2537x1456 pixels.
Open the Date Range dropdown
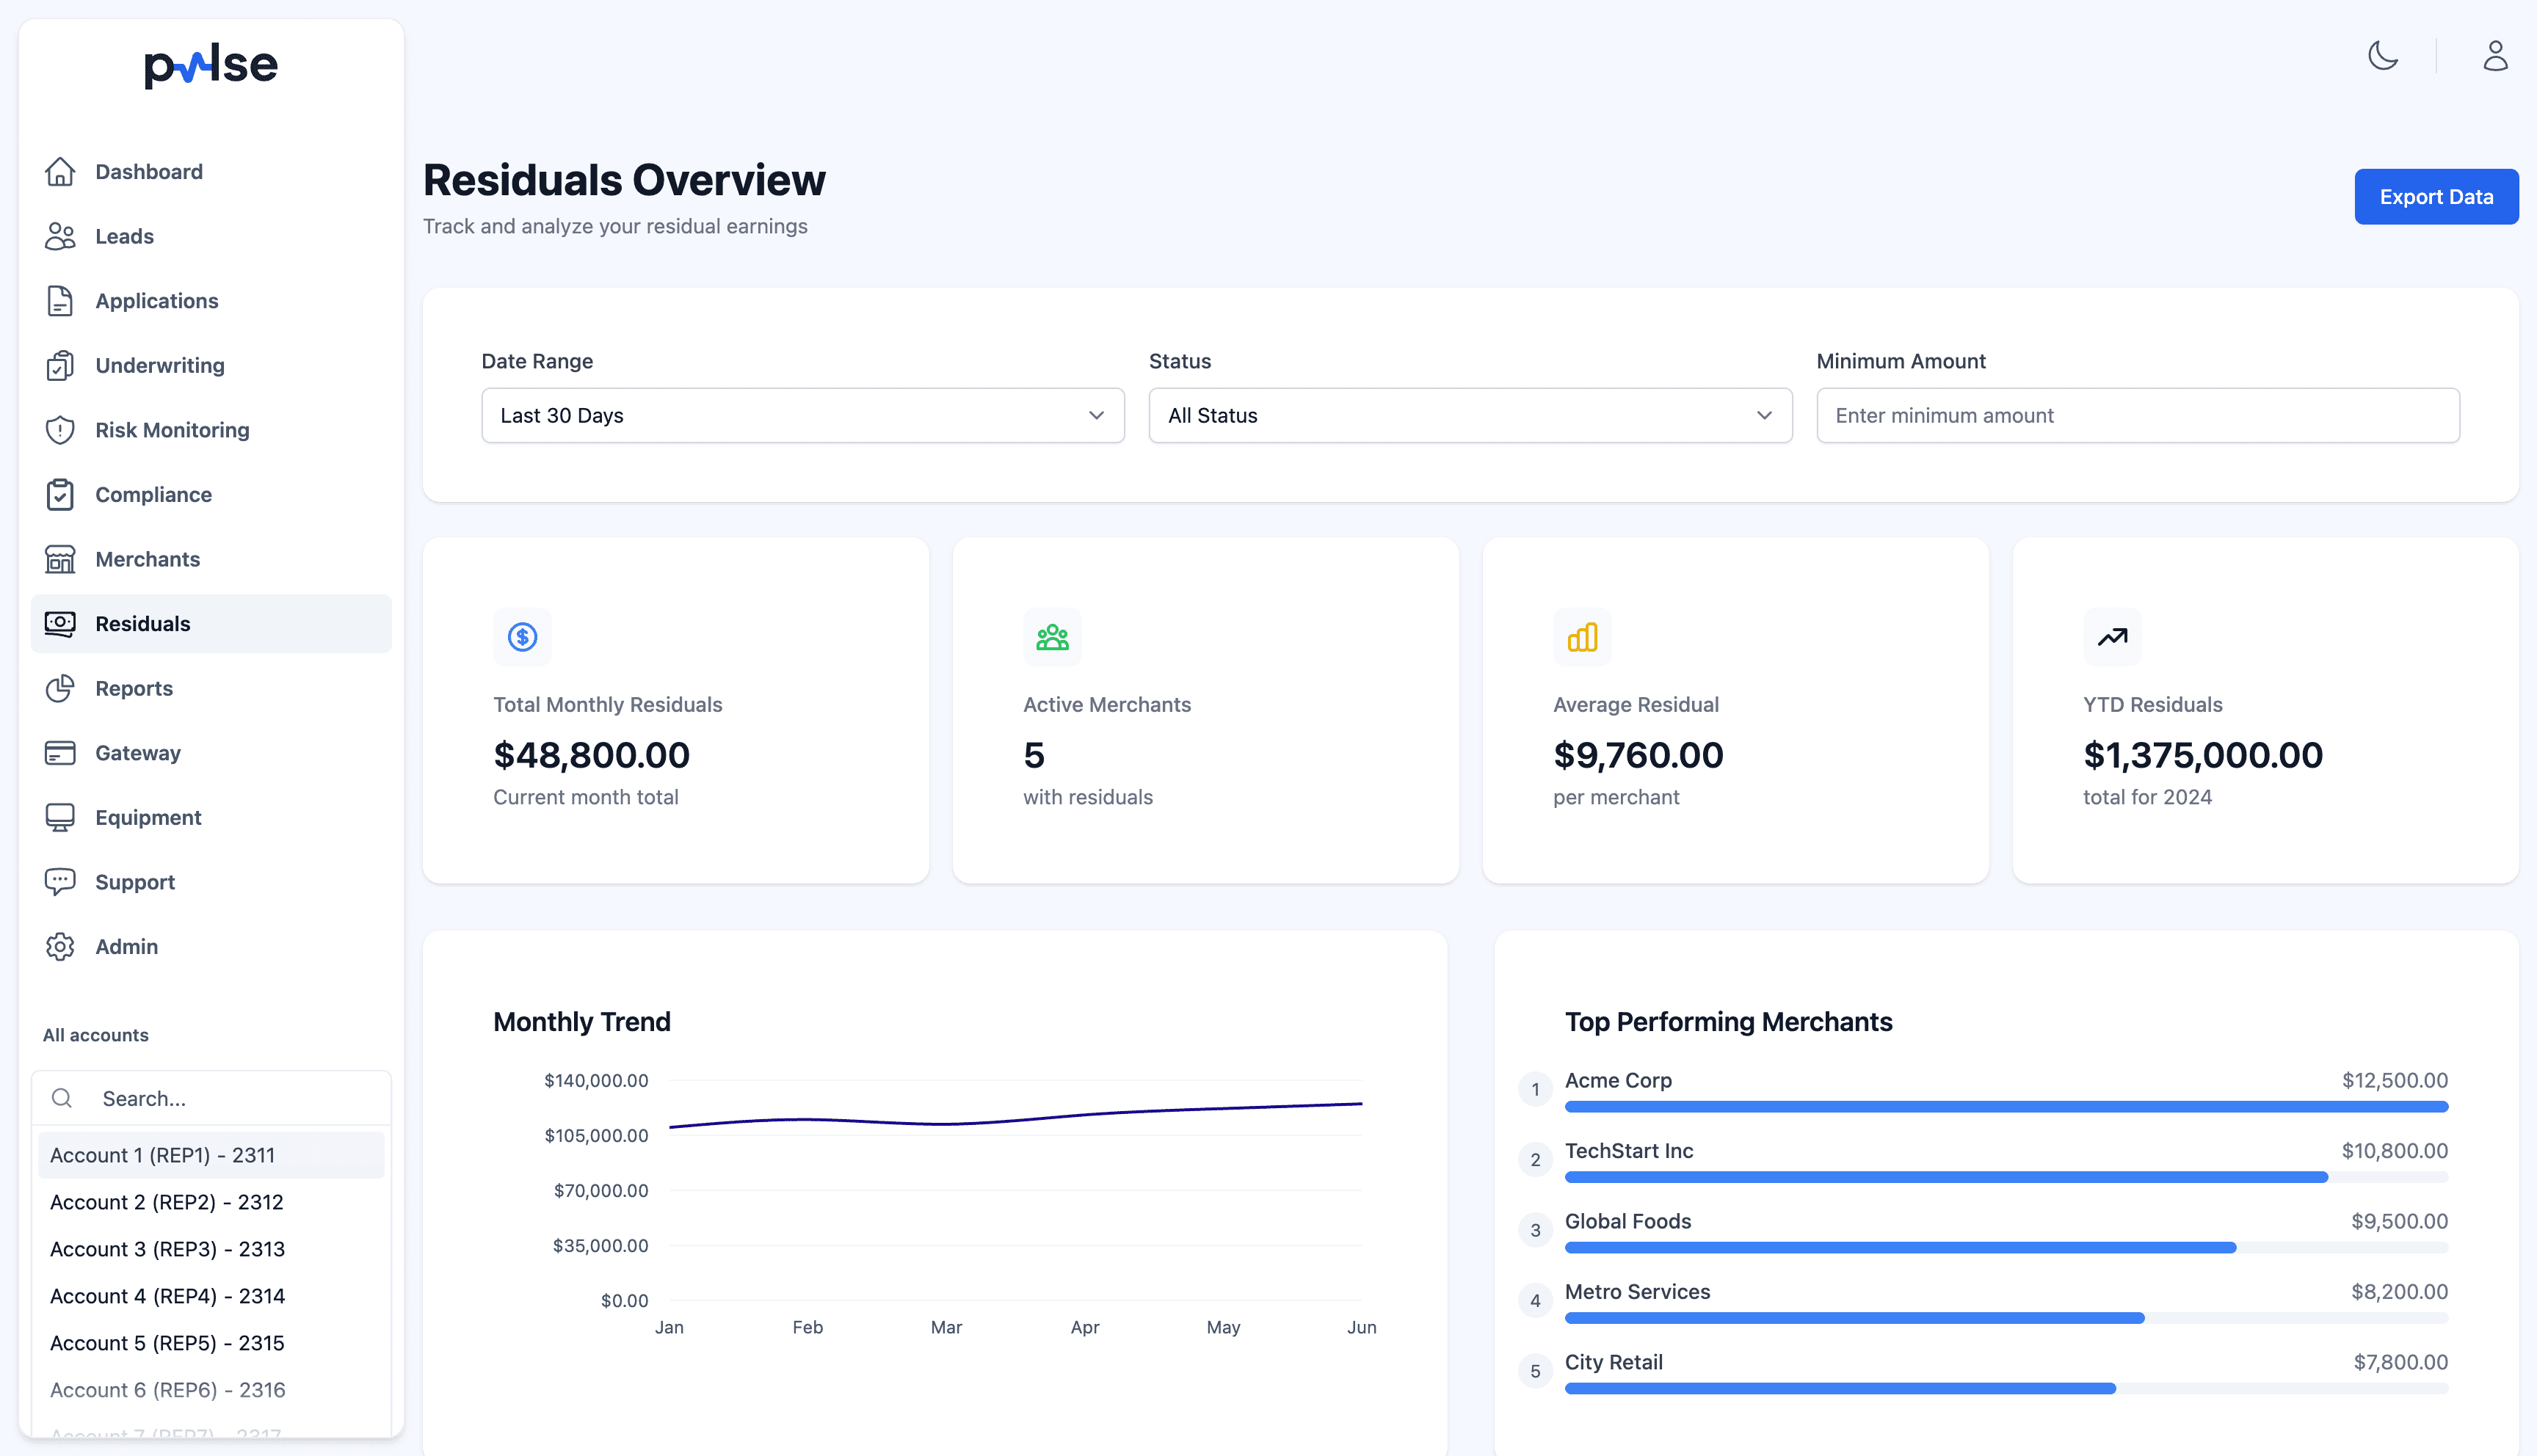(x=801, y=415)
